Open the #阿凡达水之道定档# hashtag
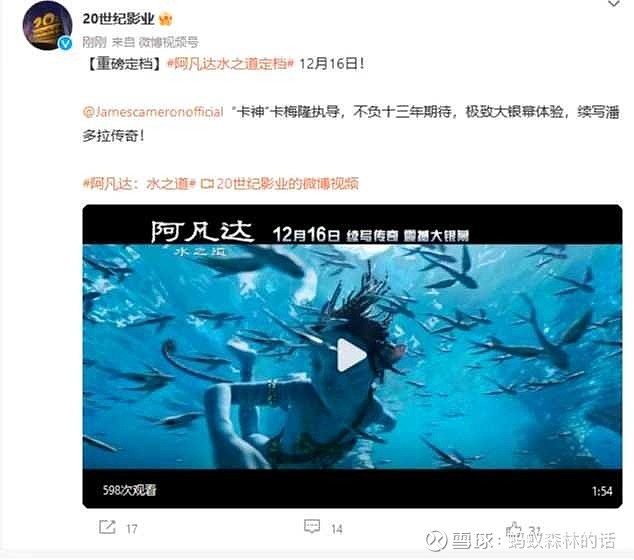Image resolution: width=634 pixels, height=560 pixels. pos(230,64)
